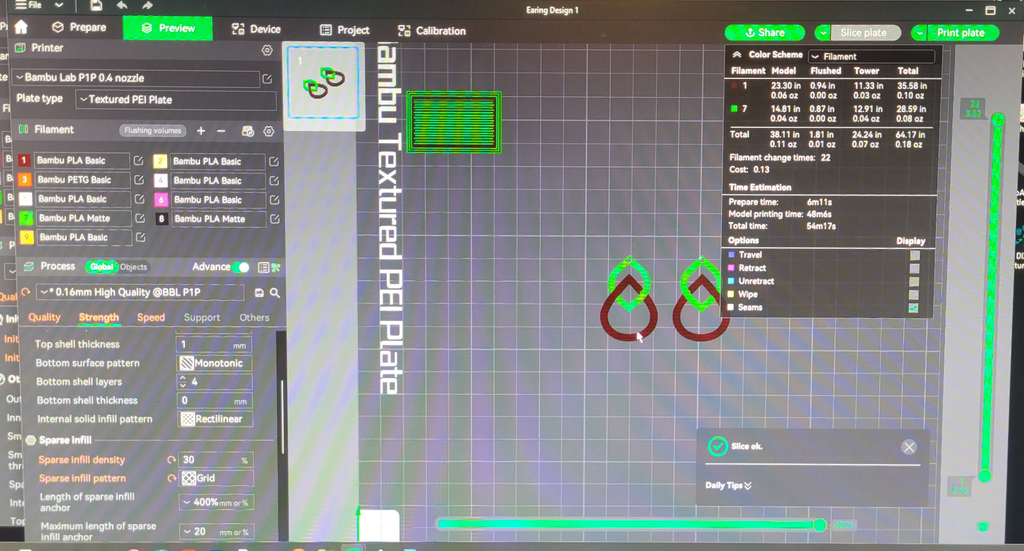Click the home icon
This screenshot has width=1024, height=551.
click(x=21, y=27)
